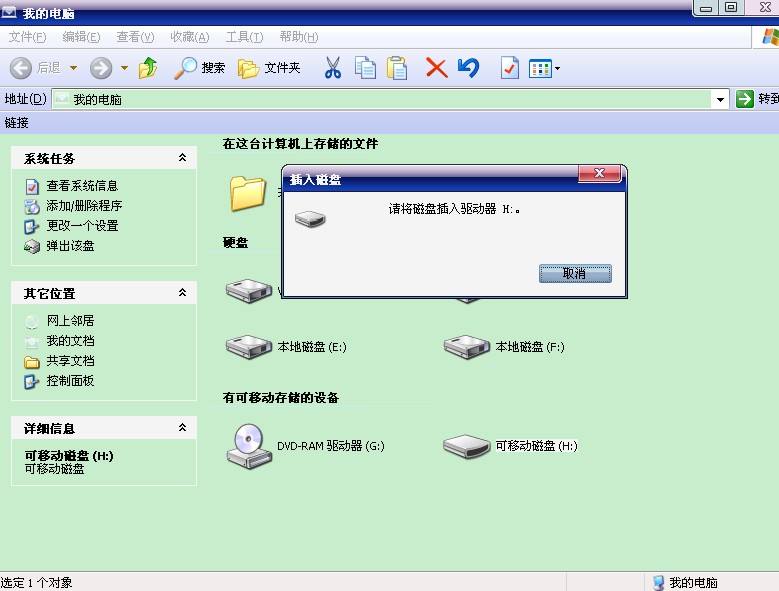Image resolution: width=779 pixels, height=591 pixels.
Task: Click the 可移动磁盘 (H:) label in file area
Action: point(537,446)
